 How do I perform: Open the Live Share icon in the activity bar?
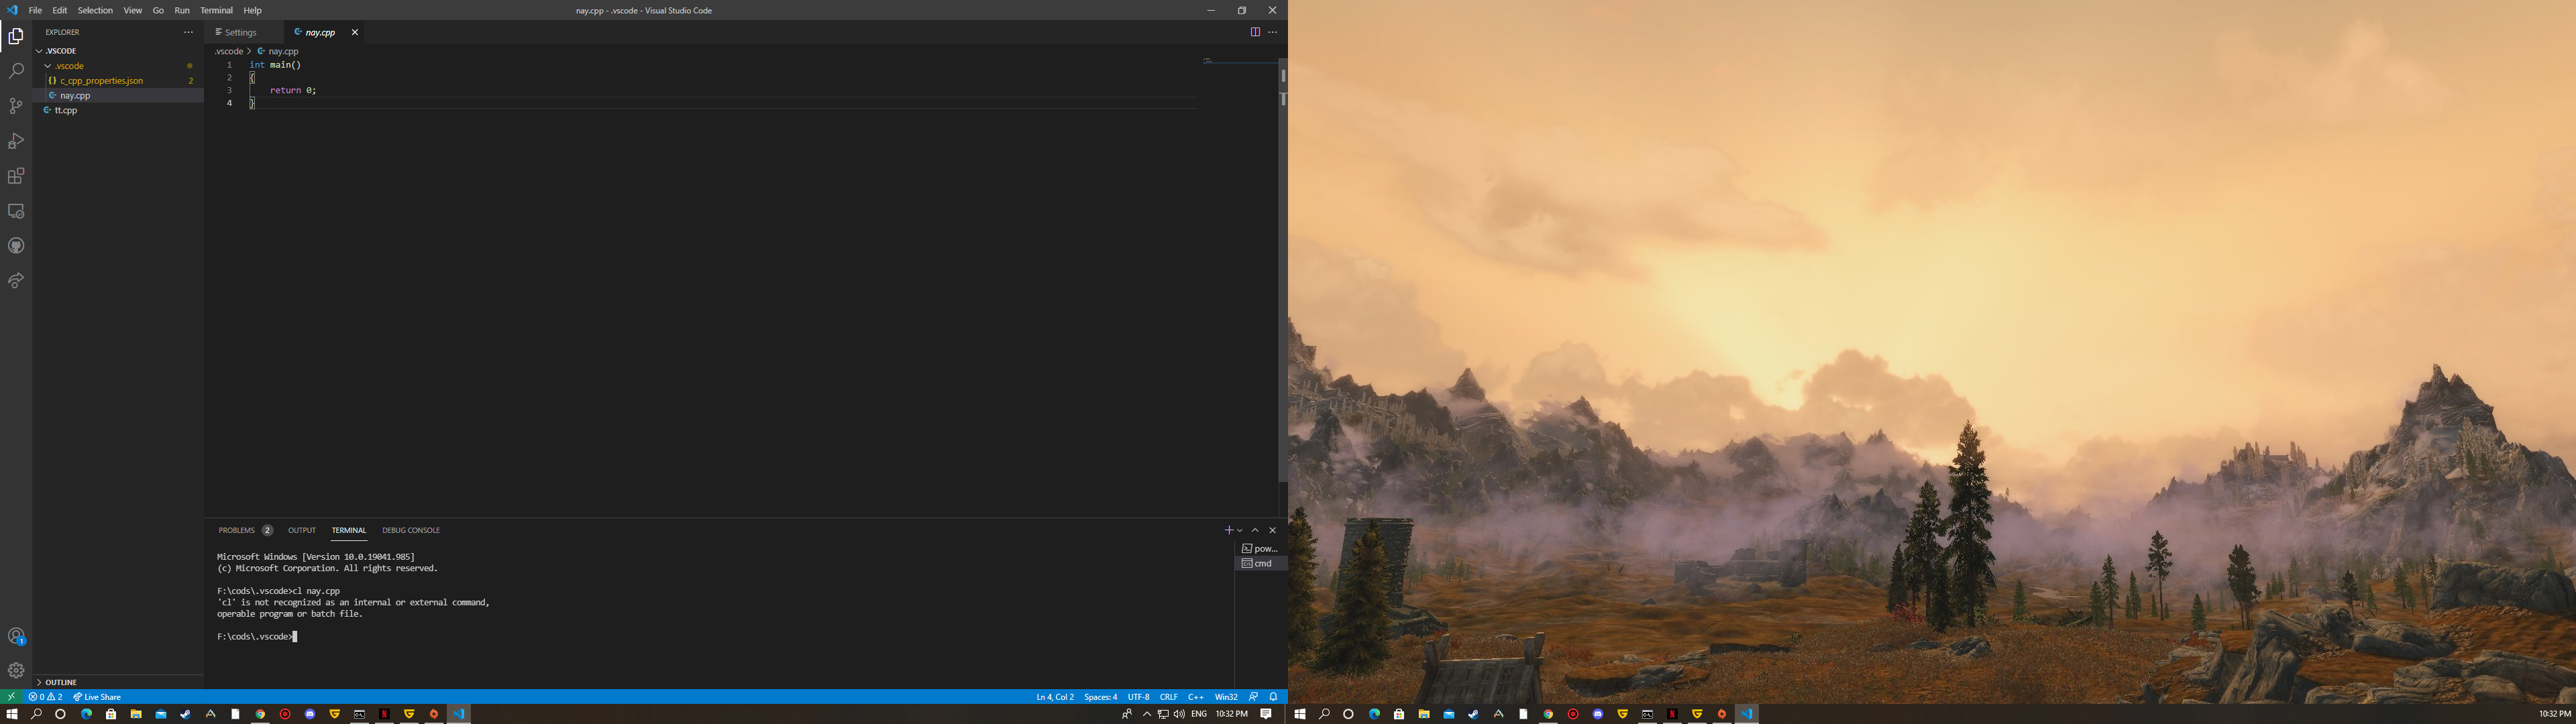pyautogui.click(x=15, y=281)
